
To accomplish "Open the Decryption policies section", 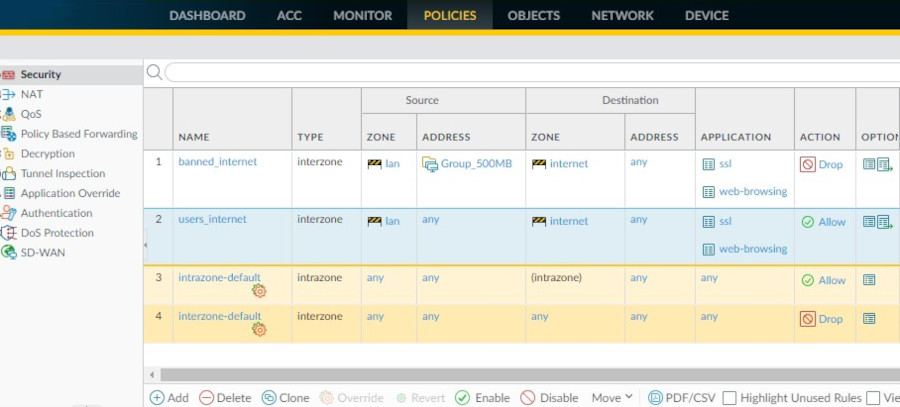I will coord(48,154).
